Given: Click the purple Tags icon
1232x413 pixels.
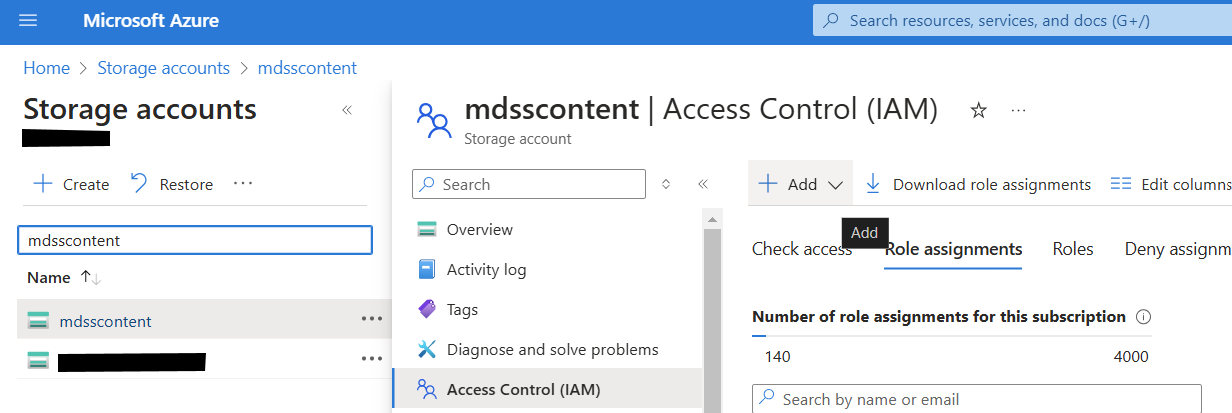Looking at the screenshot, I should (x=427, y=309).
